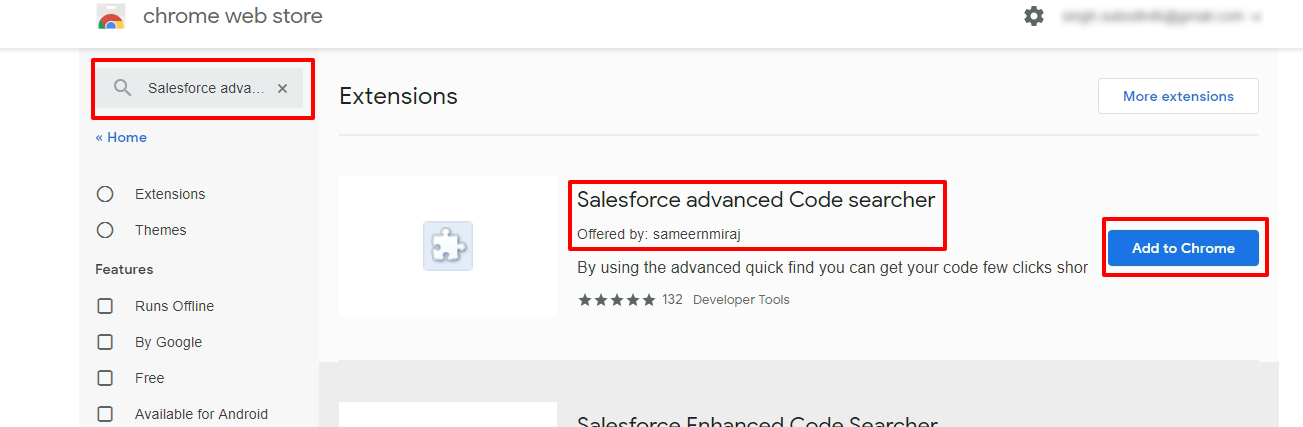Click the More extensions button
Screen dimensions: 1303x427
pos(1178,96)
